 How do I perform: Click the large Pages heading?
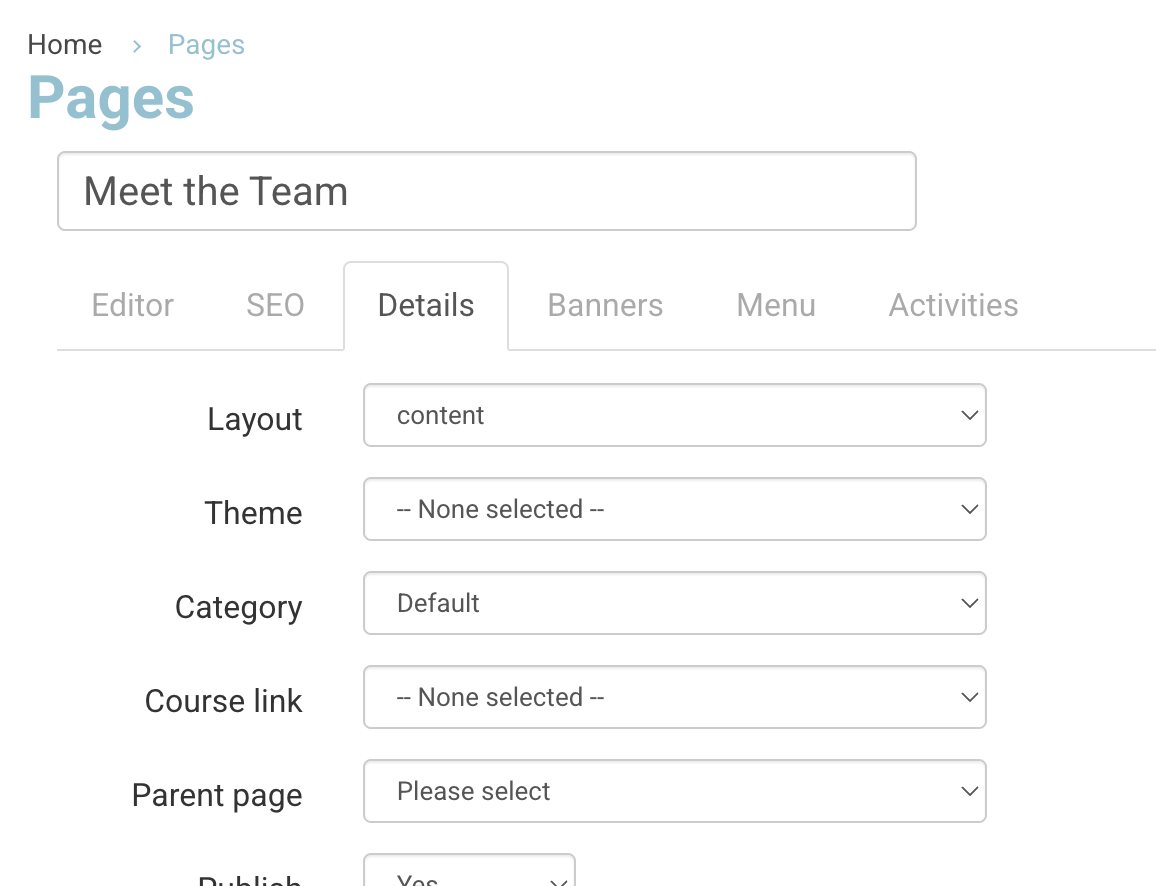coord(111,98)
